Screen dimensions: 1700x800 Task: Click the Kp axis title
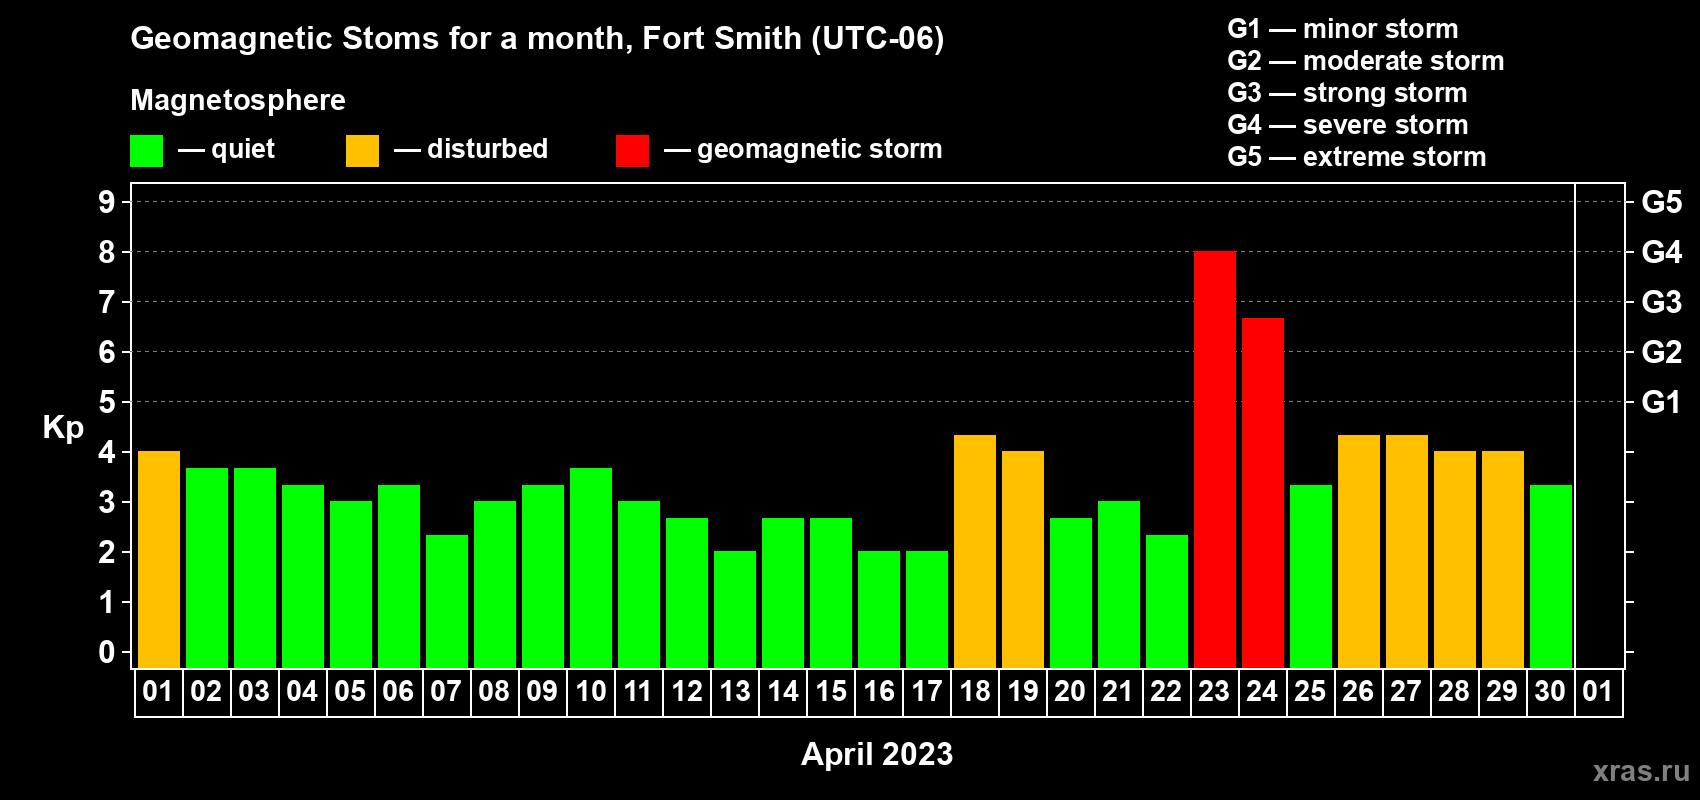coord(63,429)
